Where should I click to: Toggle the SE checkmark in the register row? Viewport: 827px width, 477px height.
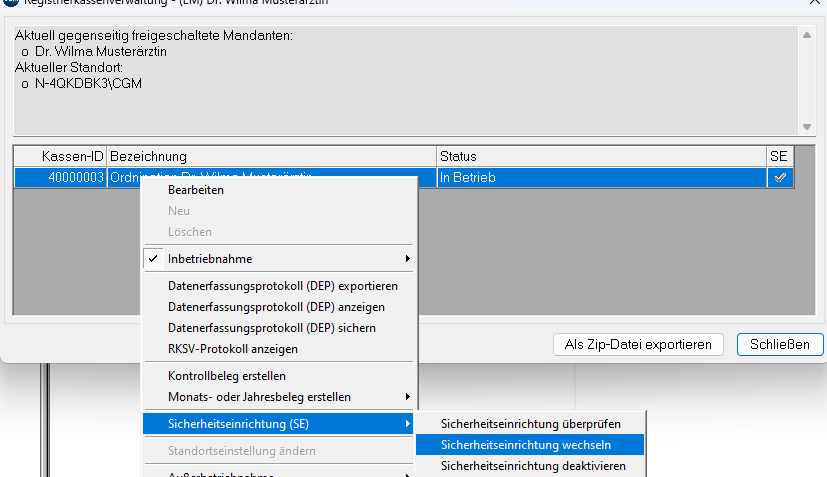[780, 177]
